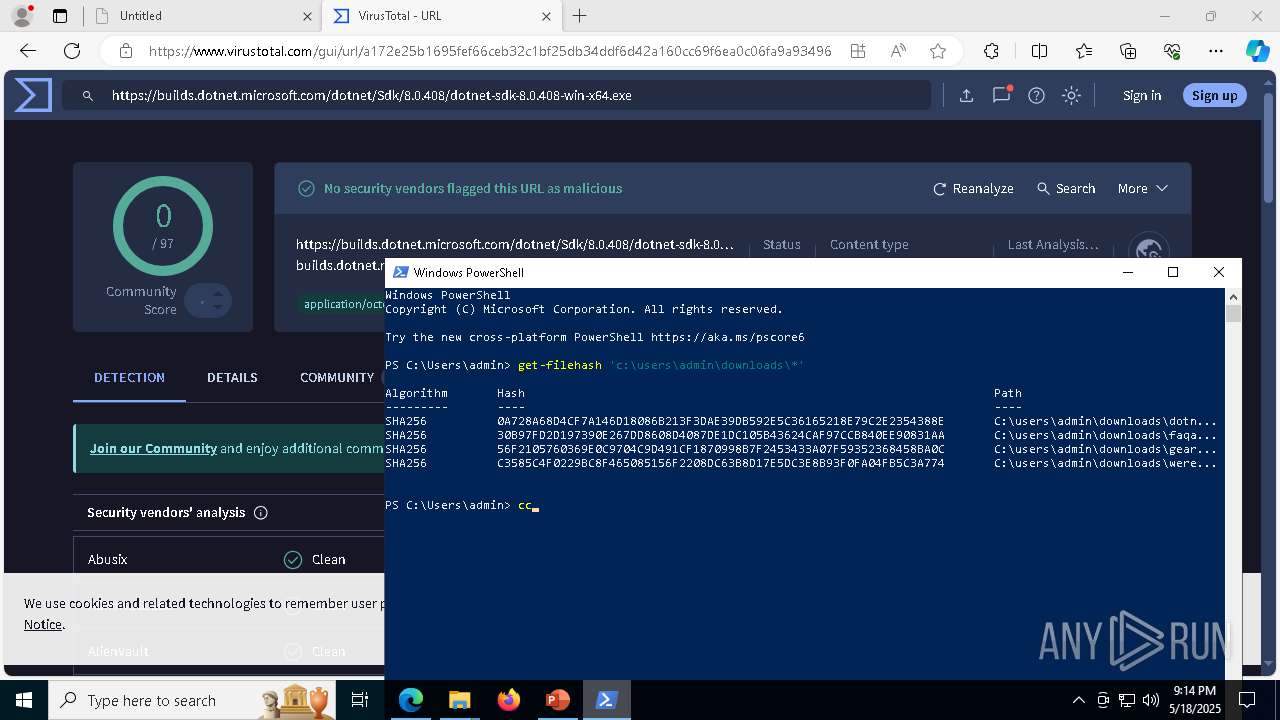This screenshot has height=720, width=1280.
Task: Click the application/octet-stream tag
Action: 342,303
